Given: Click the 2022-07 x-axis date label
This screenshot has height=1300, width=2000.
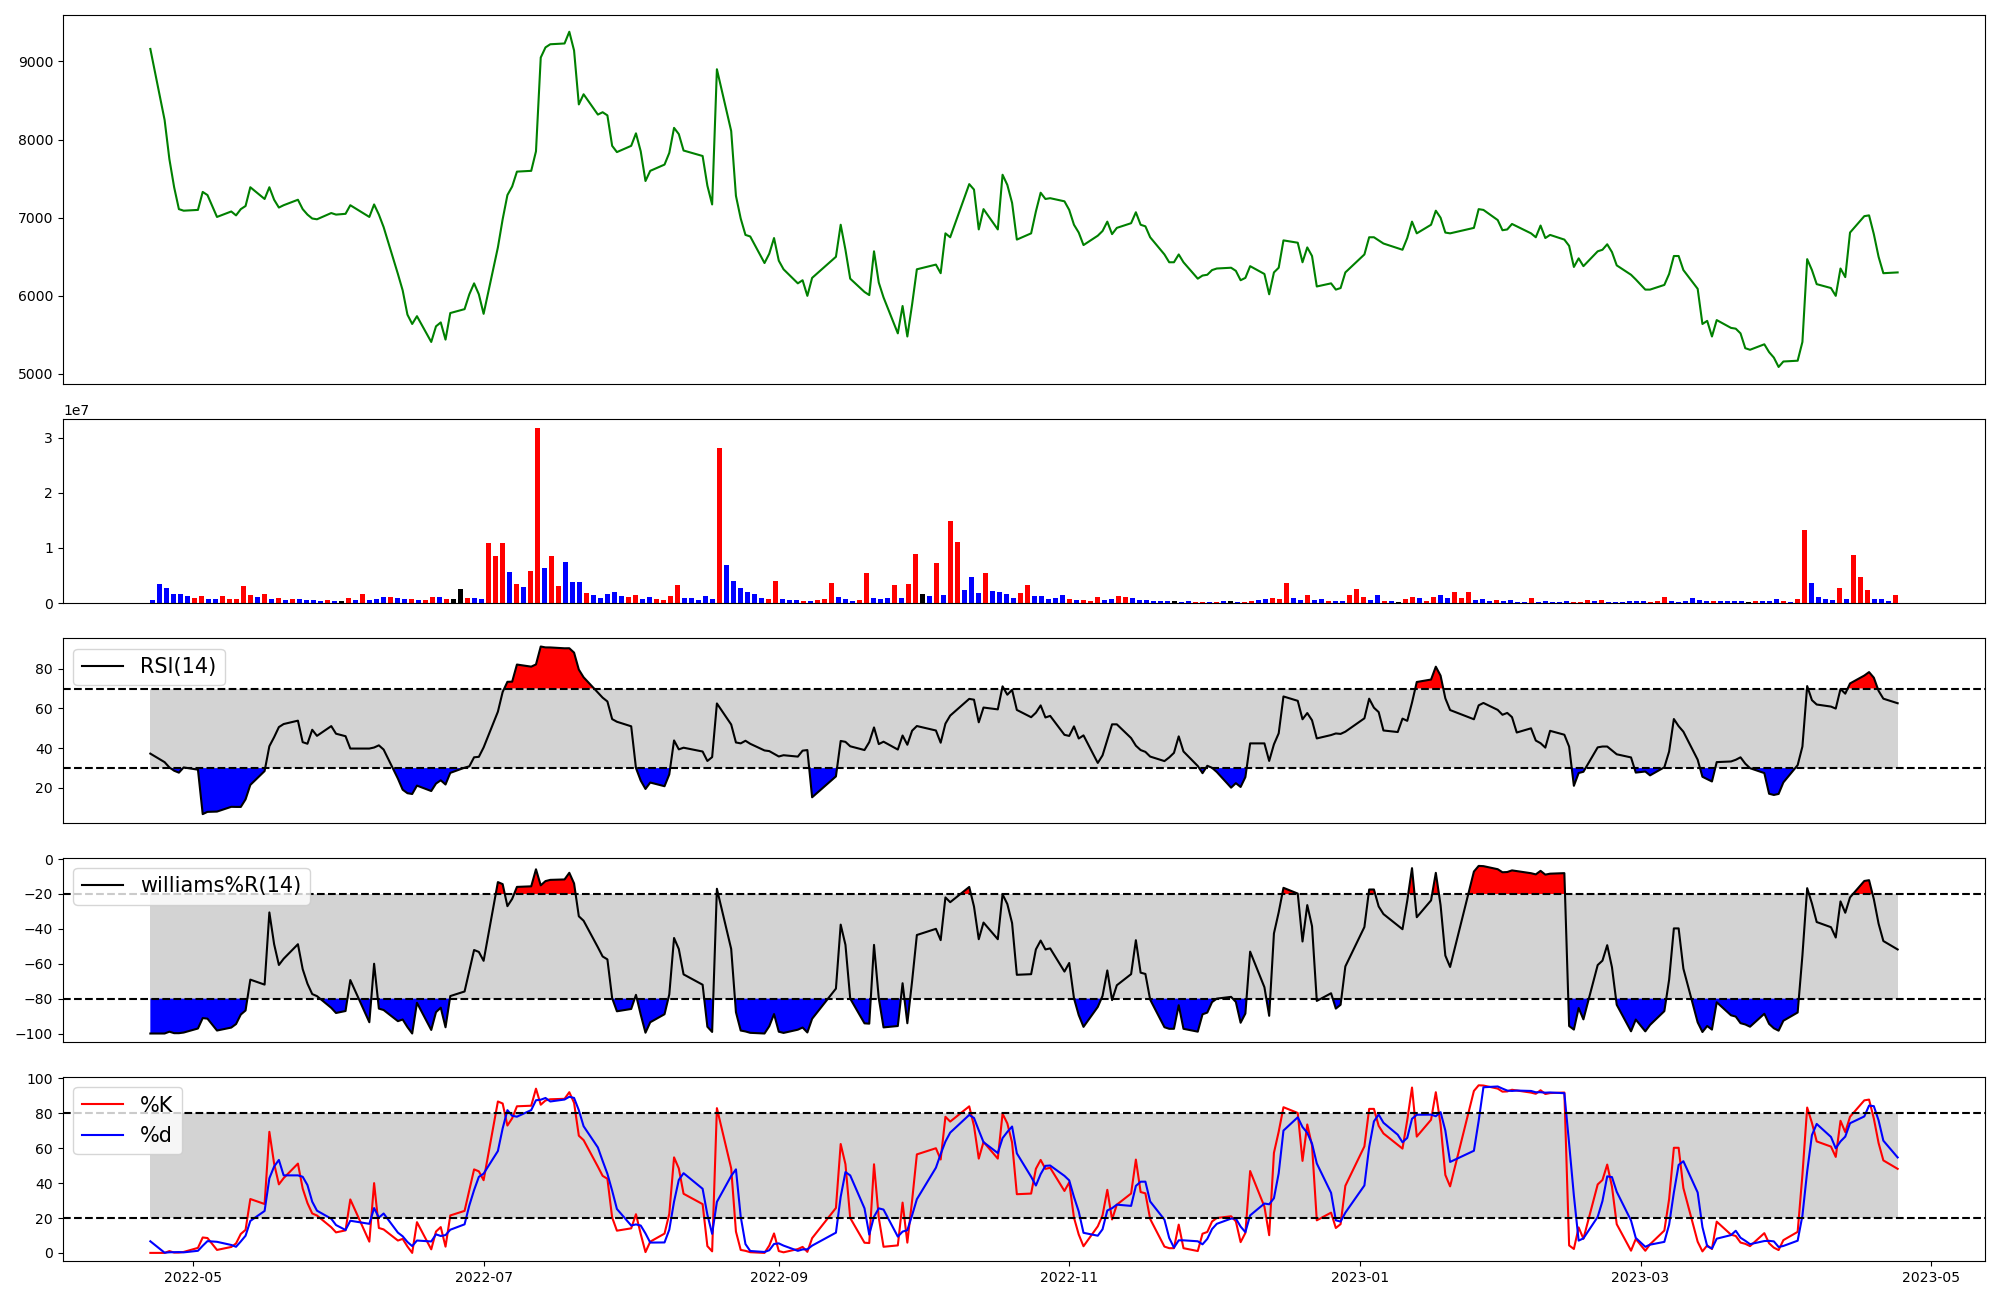Looking at the screenshot, I should pos(485,1277).
